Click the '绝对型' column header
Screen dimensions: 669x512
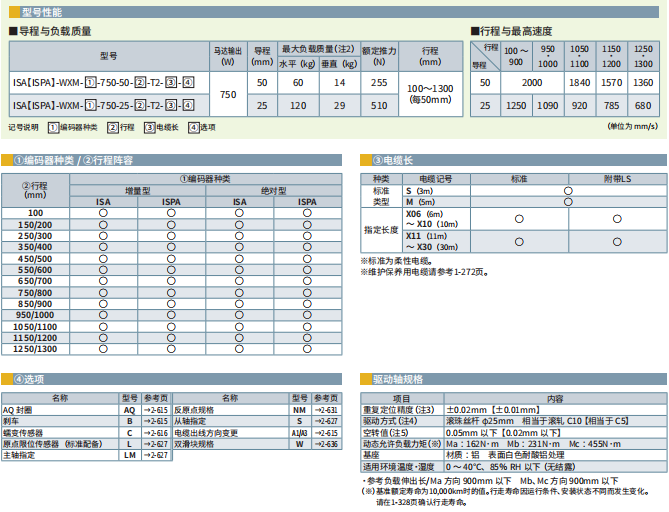pos(273,191)
